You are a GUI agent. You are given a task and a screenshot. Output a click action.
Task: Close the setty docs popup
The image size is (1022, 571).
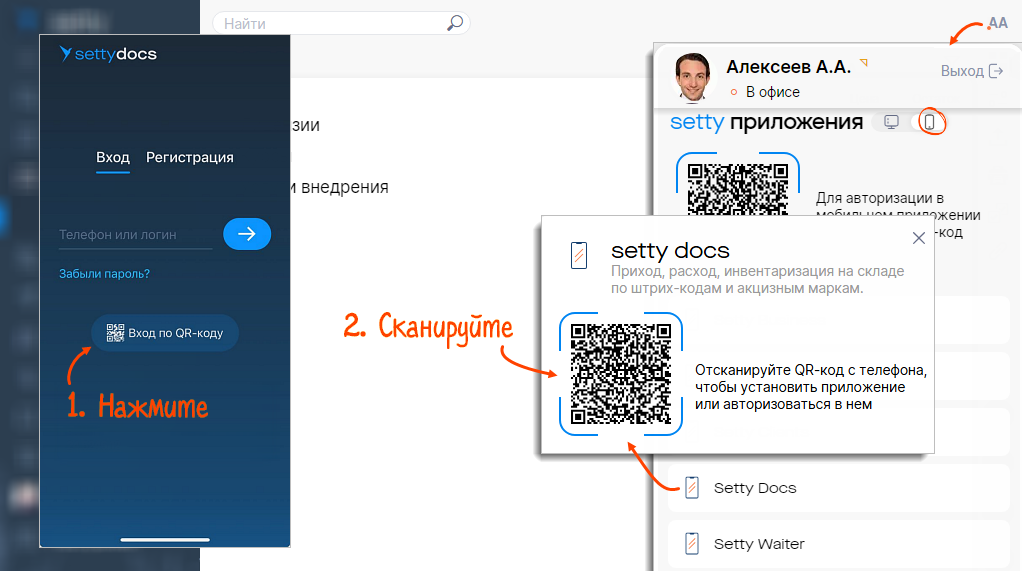pyautogui.click(x=919, y=238)
